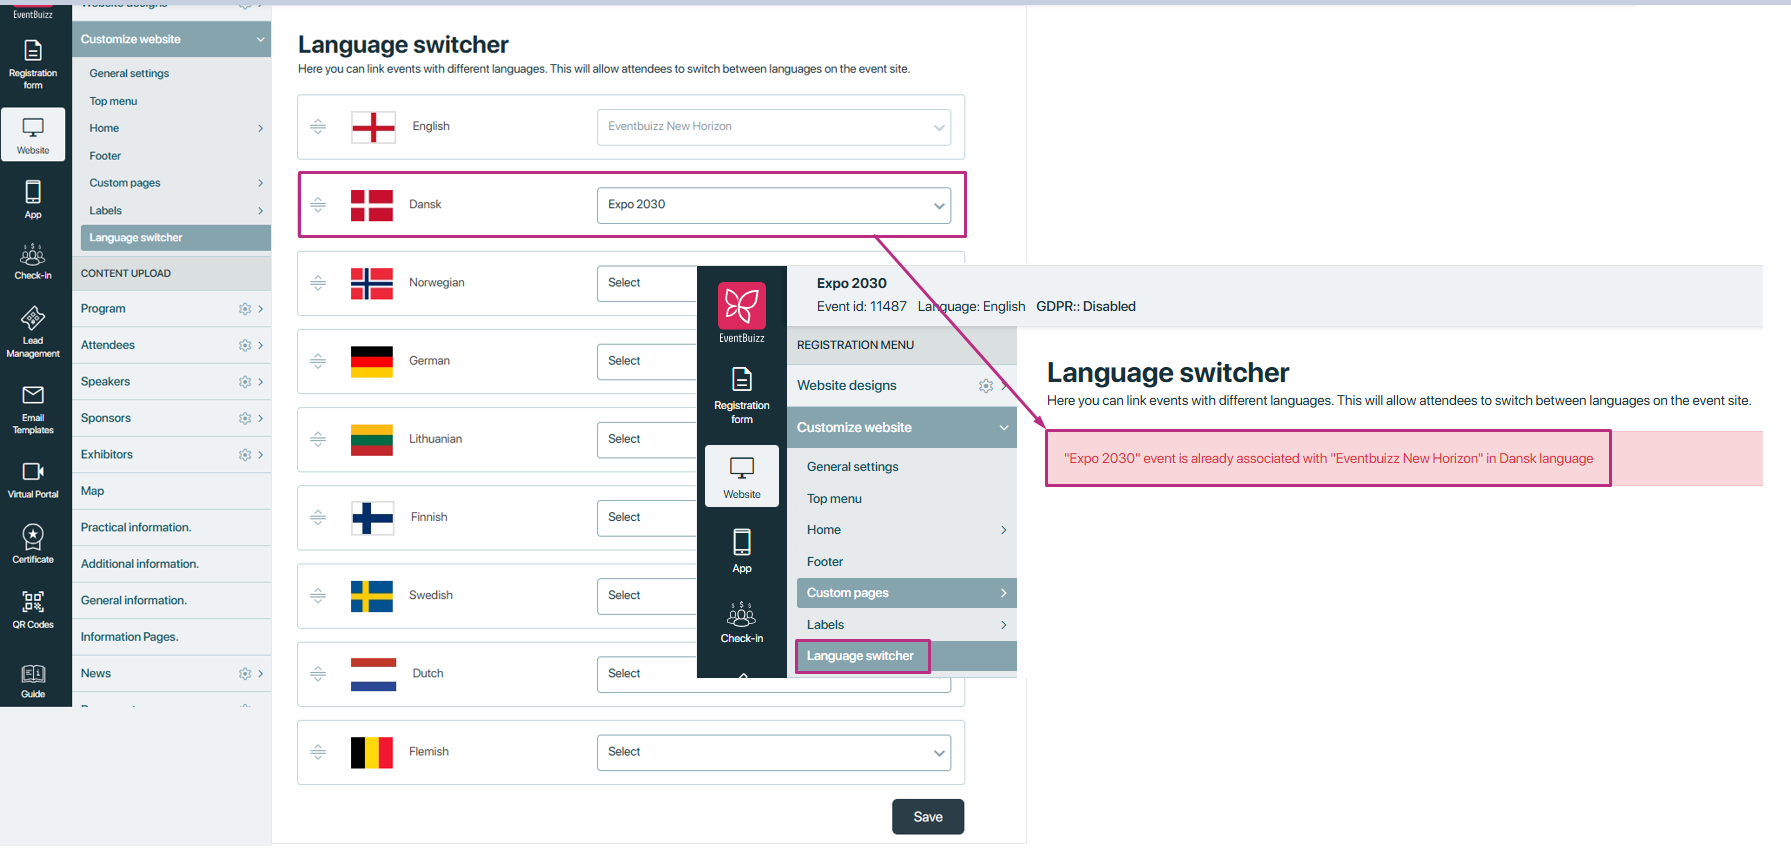Open the Guide icon in sidebar
This screenshot has width=1791, height=852.
tap(33, 680)
